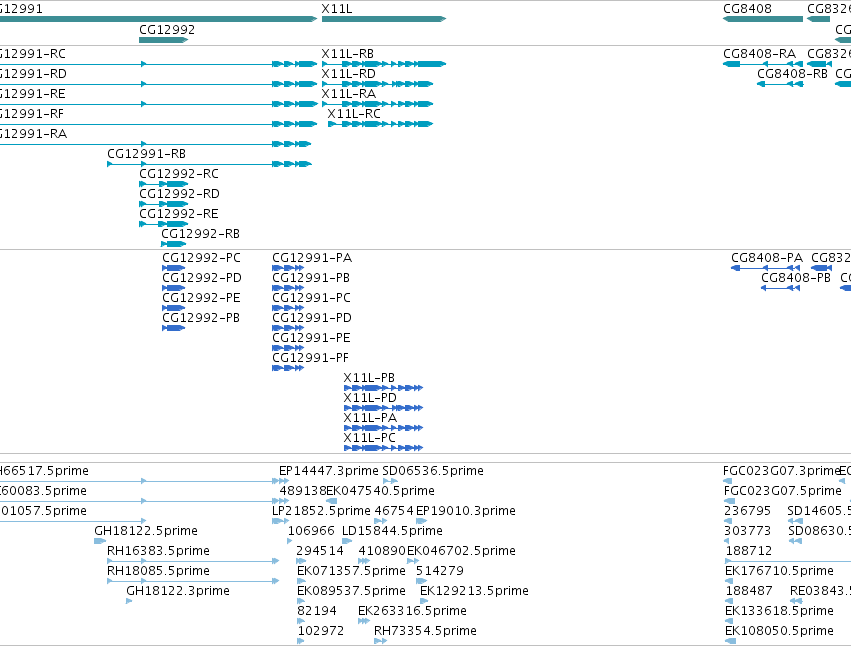851x646 pixels.
Task: Click protein label CG12991-PE
Action: tap(312, 338)
